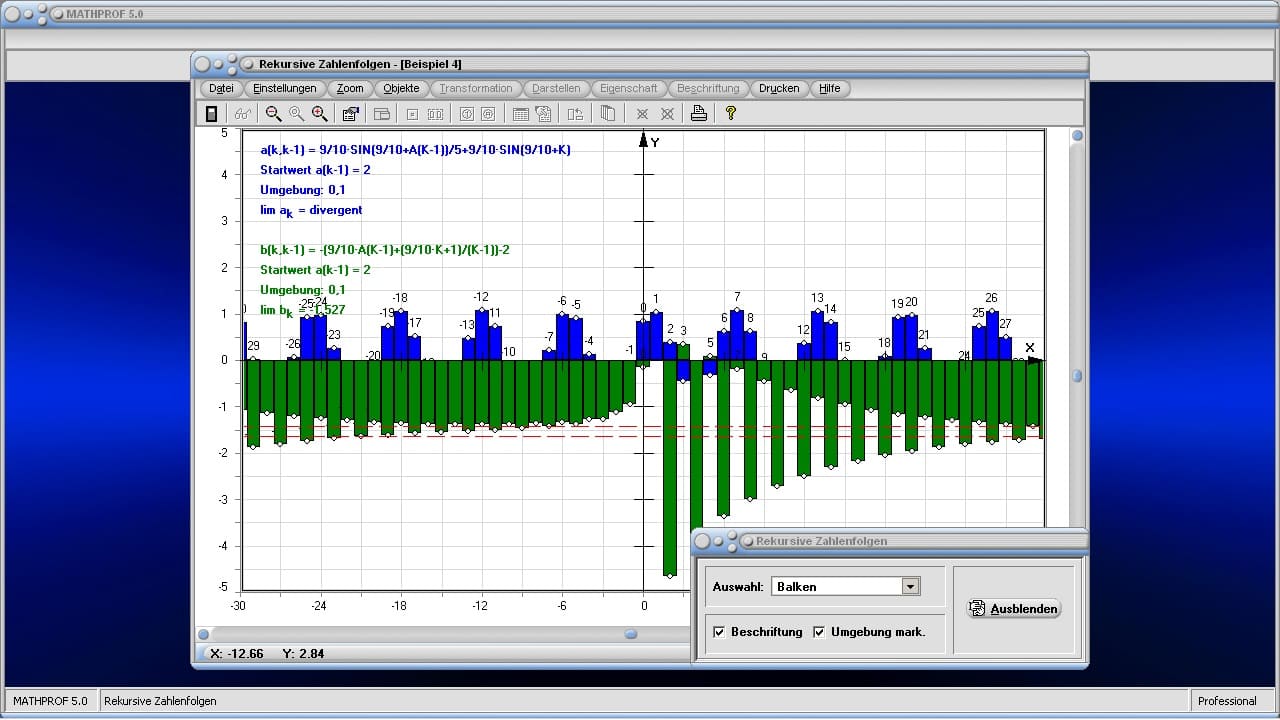This screenshot has height=720, width=1280.
Task: Click the grayed Eigenschaft menu
Action: point(629,88)
